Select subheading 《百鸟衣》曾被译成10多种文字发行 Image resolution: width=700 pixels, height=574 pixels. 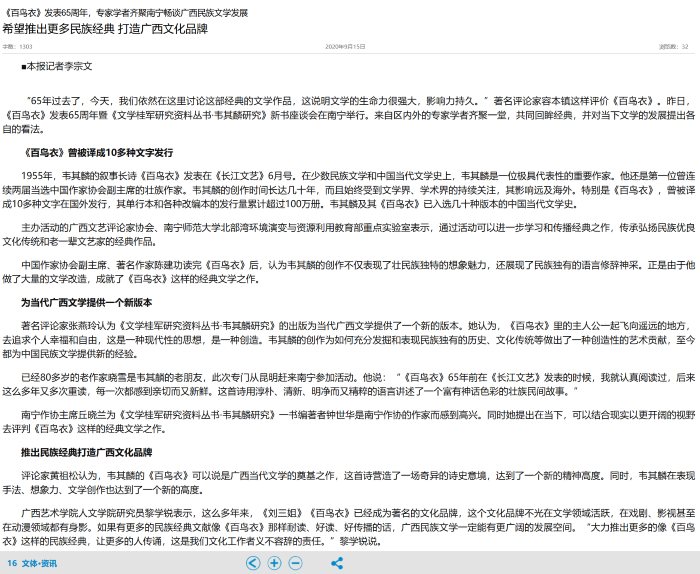(97, 153)
